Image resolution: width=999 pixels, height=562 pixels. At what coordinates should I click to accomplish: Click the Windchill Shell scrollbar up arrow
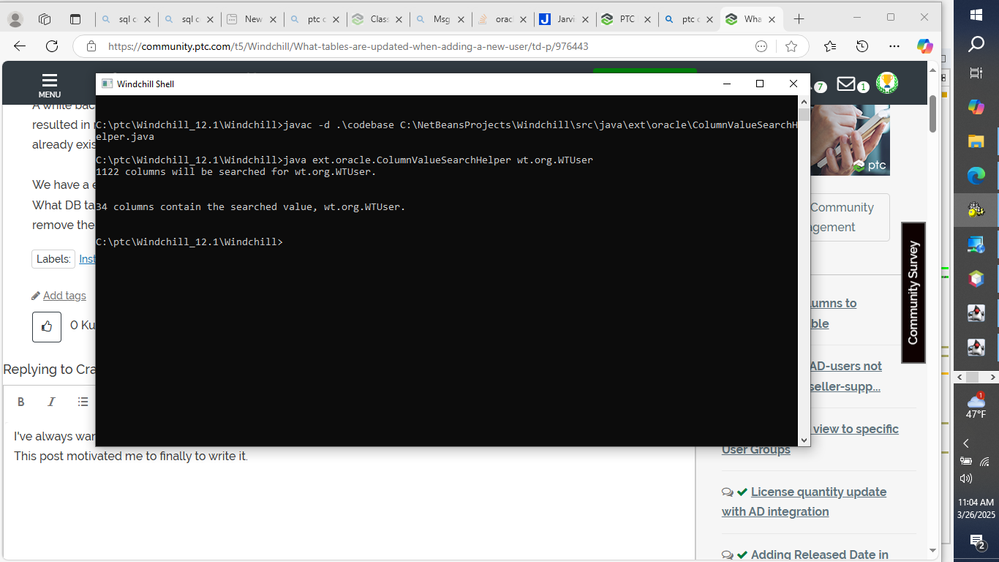click(x=803, y=101)
